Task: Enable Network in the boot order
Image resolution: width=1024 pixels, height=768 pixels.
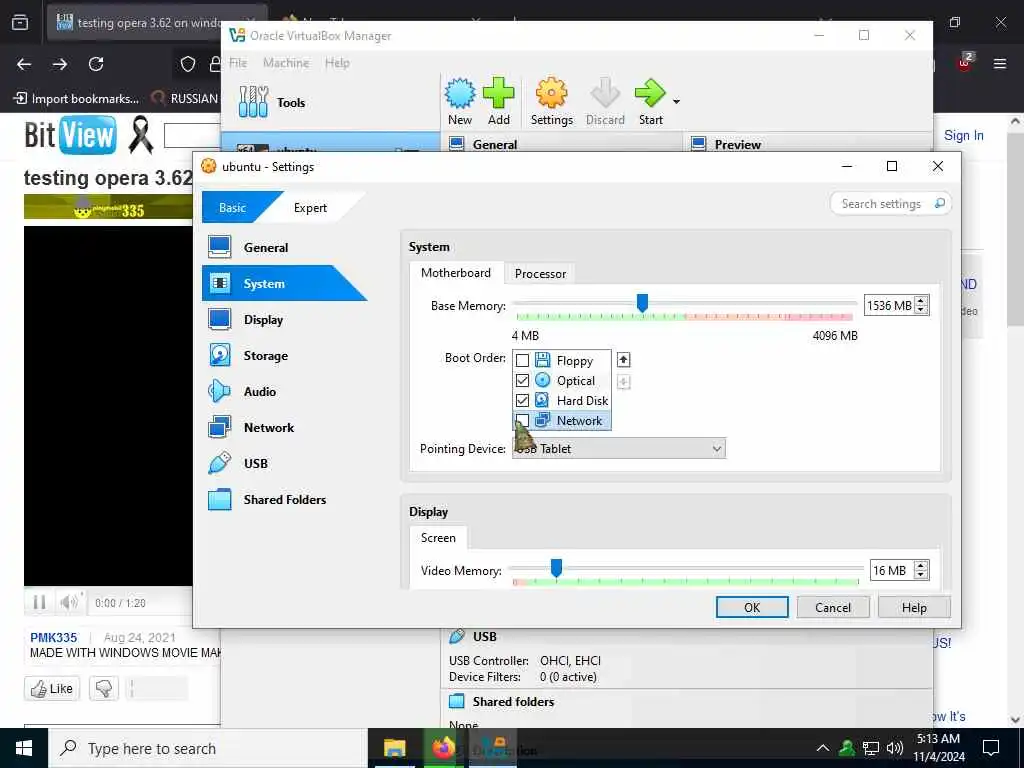Action: click(522, 421)
